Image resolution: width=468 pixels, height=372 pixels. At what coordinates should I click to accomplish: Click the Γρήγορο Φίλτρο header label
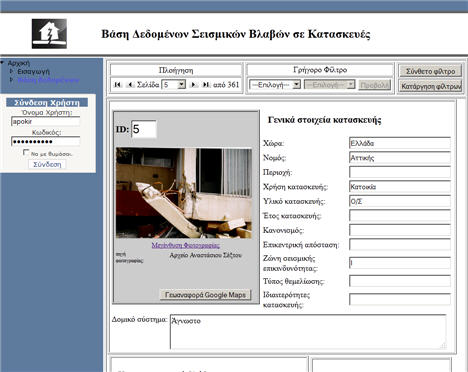[320, 70]
